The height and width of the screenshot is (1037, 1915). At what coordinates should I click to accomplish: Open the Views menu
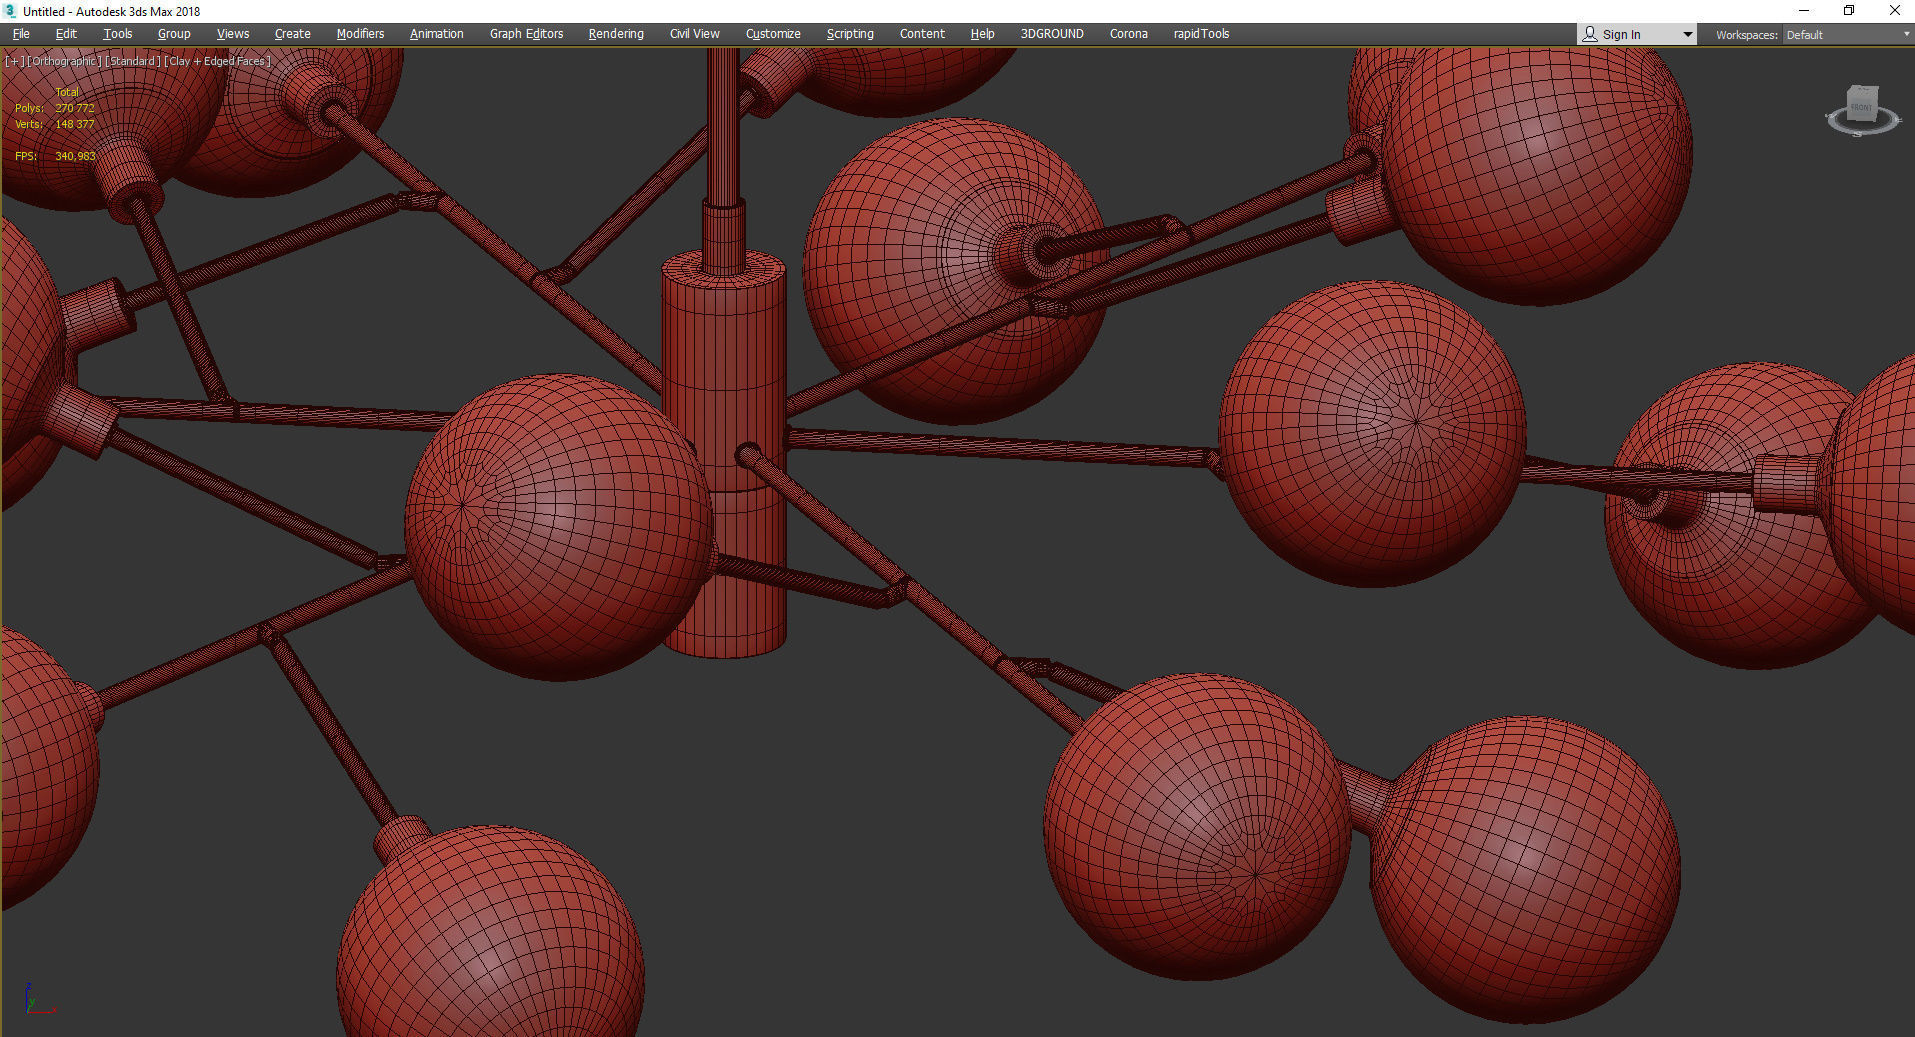coord(233,34)
